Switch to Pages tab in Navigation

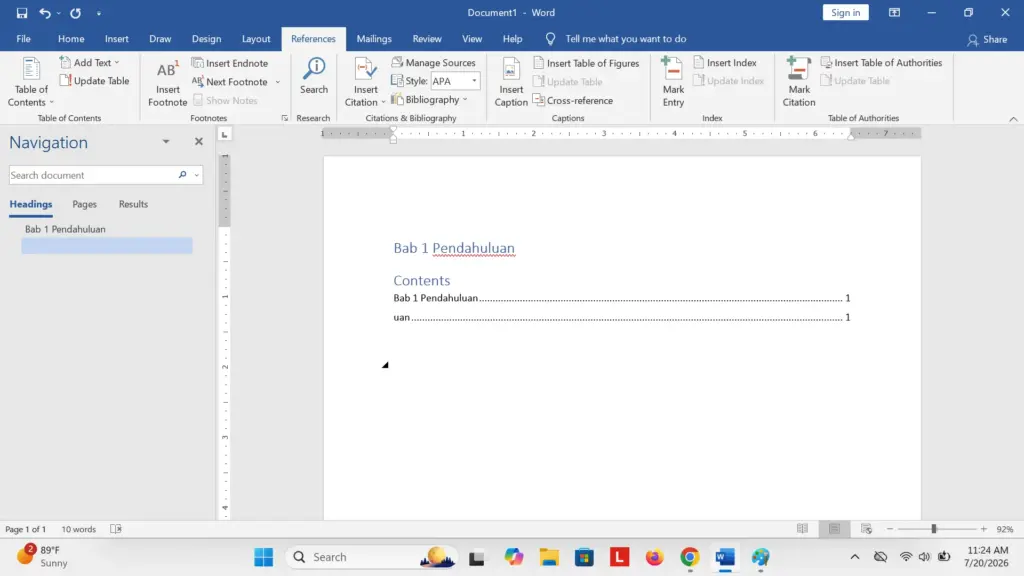(x=84, y=204)
